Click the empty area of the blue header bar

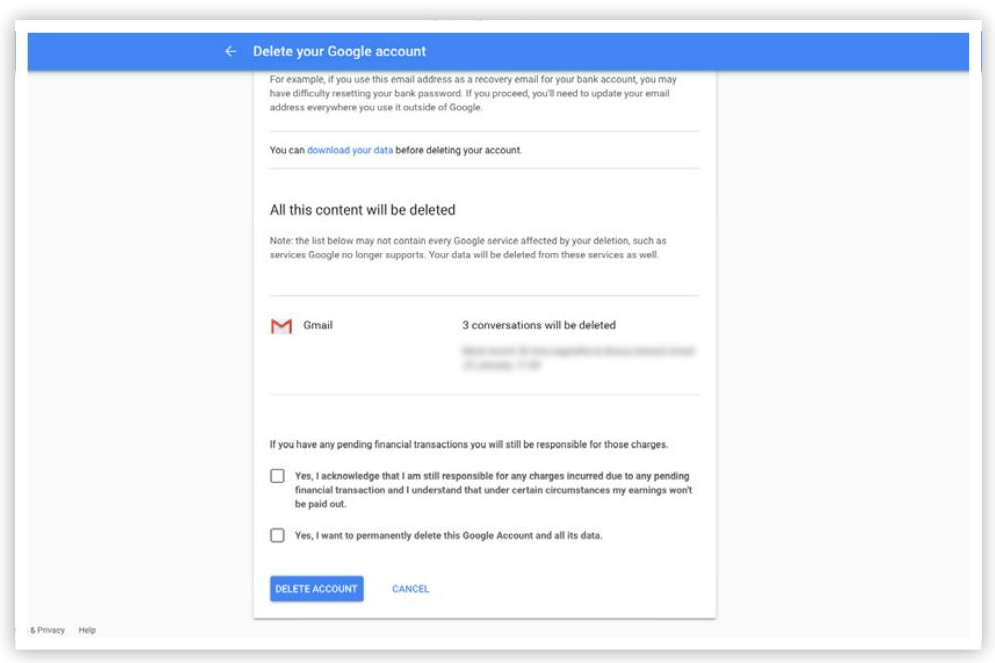tap(700, 51)
